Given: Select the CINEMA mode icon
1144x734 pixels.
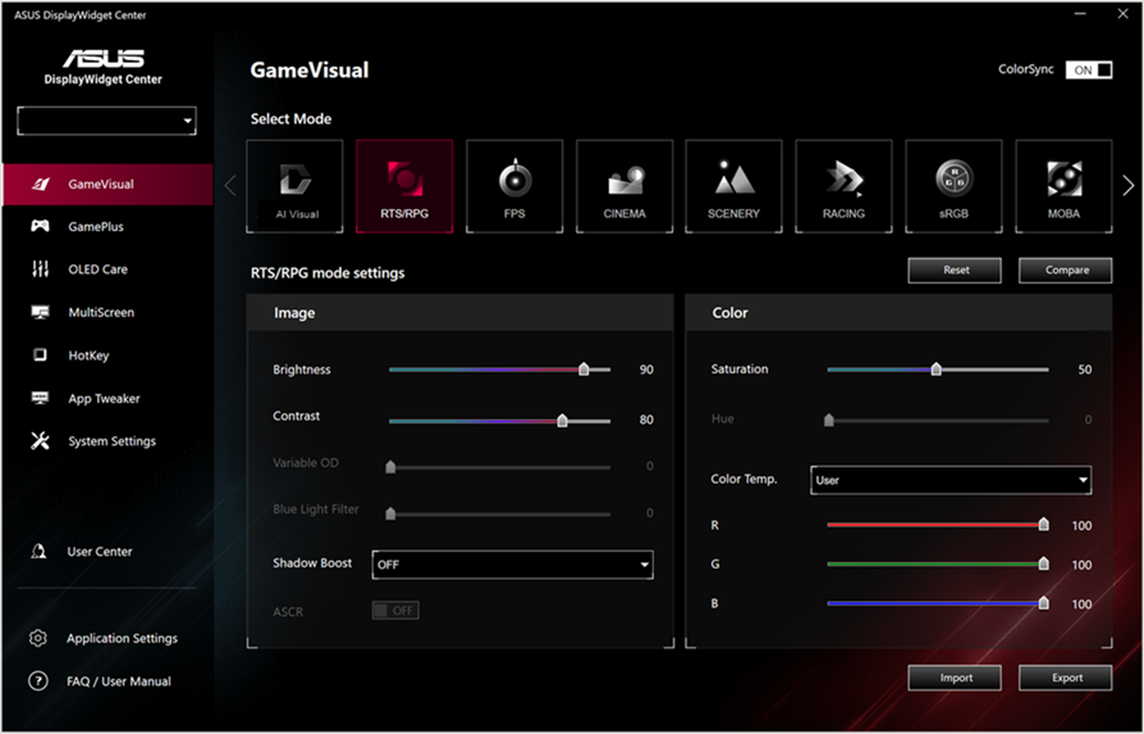Looking at the screenshot, I should click(x=624, y=186).
